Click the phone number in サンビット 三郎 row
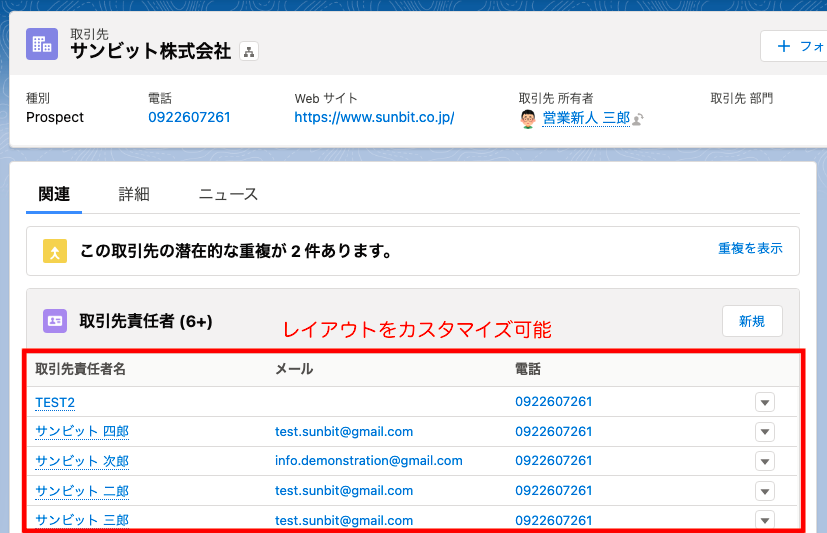Screen dimensions: 827x533 [554, 520]
